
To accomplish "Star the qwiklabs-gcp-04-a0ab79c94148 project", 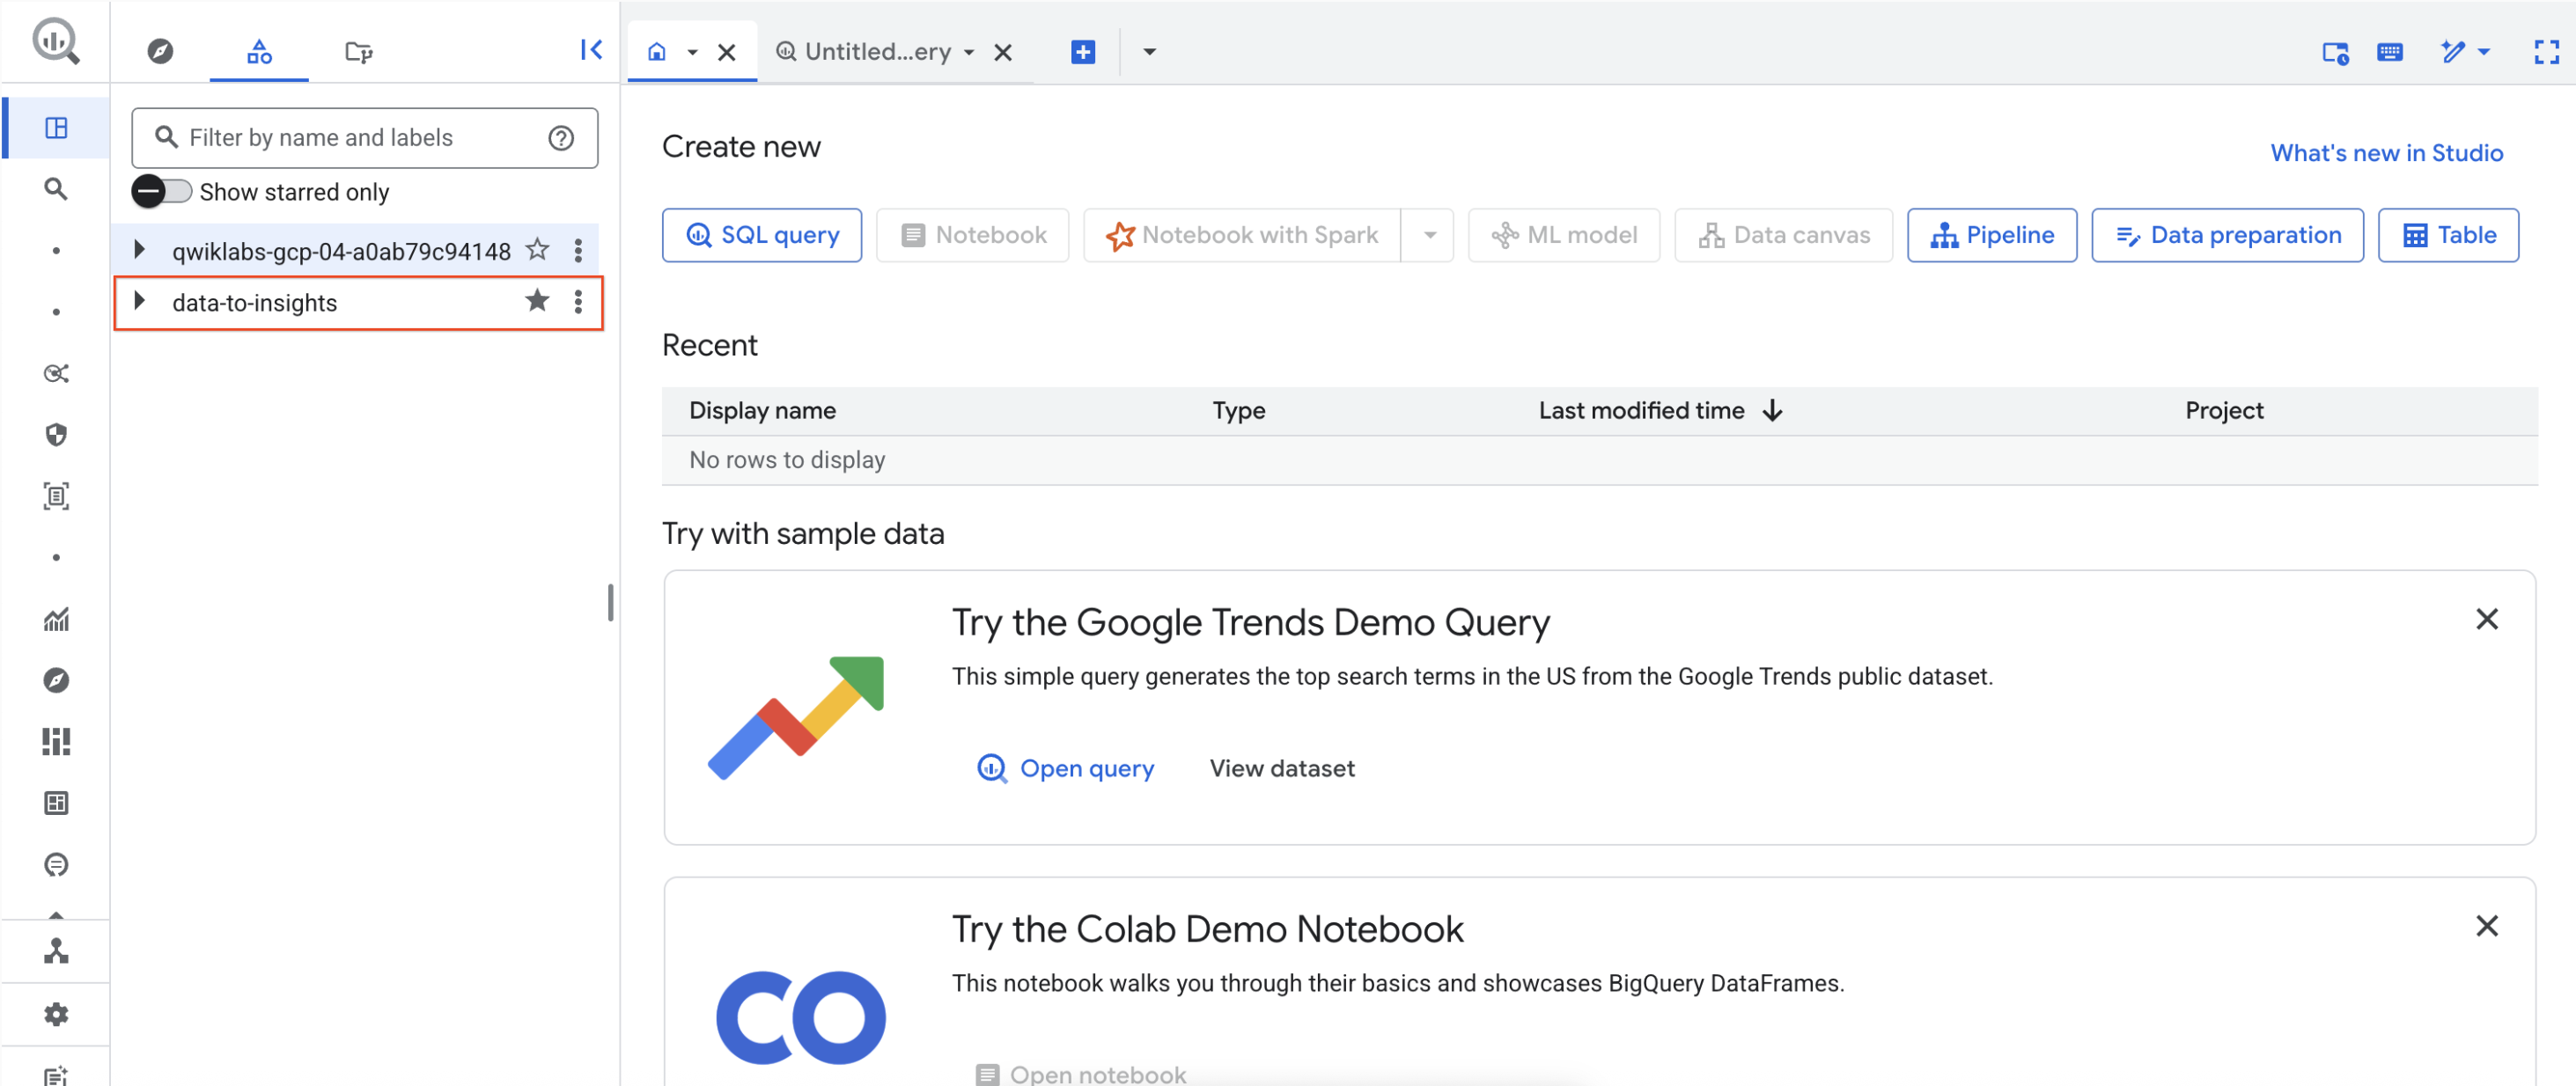I will pyautogui.click(x=538, y=250).
